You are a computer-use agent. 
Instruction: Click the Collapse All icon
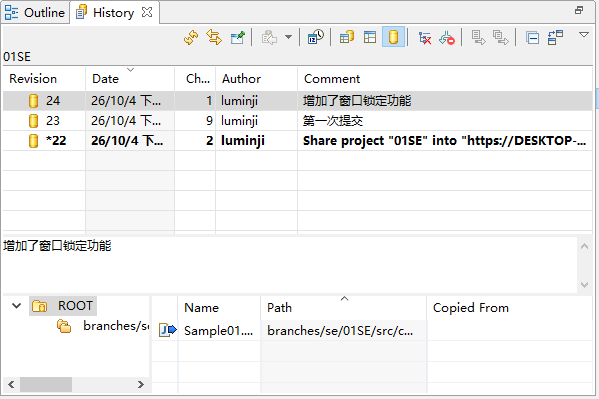(x=532, y=37)
